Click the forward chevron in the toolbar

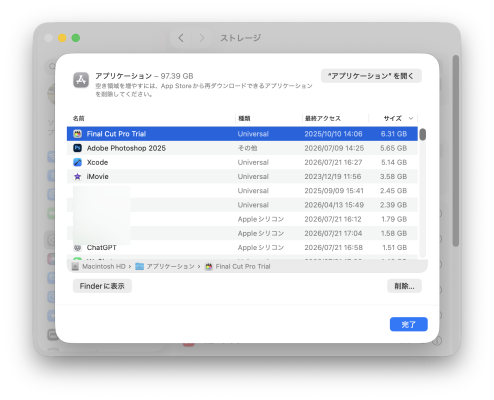(x=202, y=38)
